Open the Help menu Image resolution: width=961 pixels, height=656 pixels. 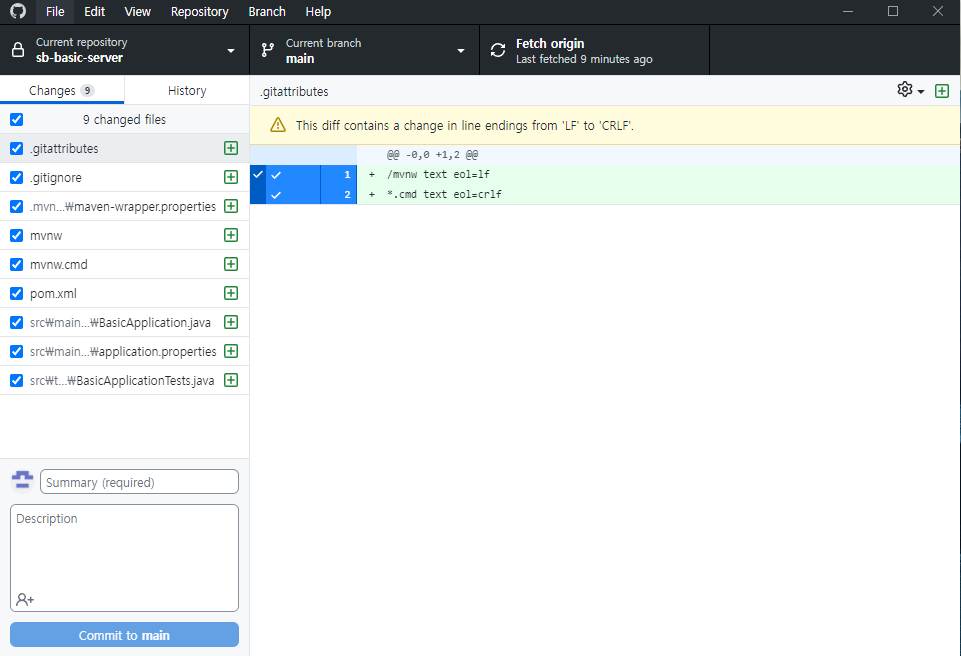click(318, 11)
